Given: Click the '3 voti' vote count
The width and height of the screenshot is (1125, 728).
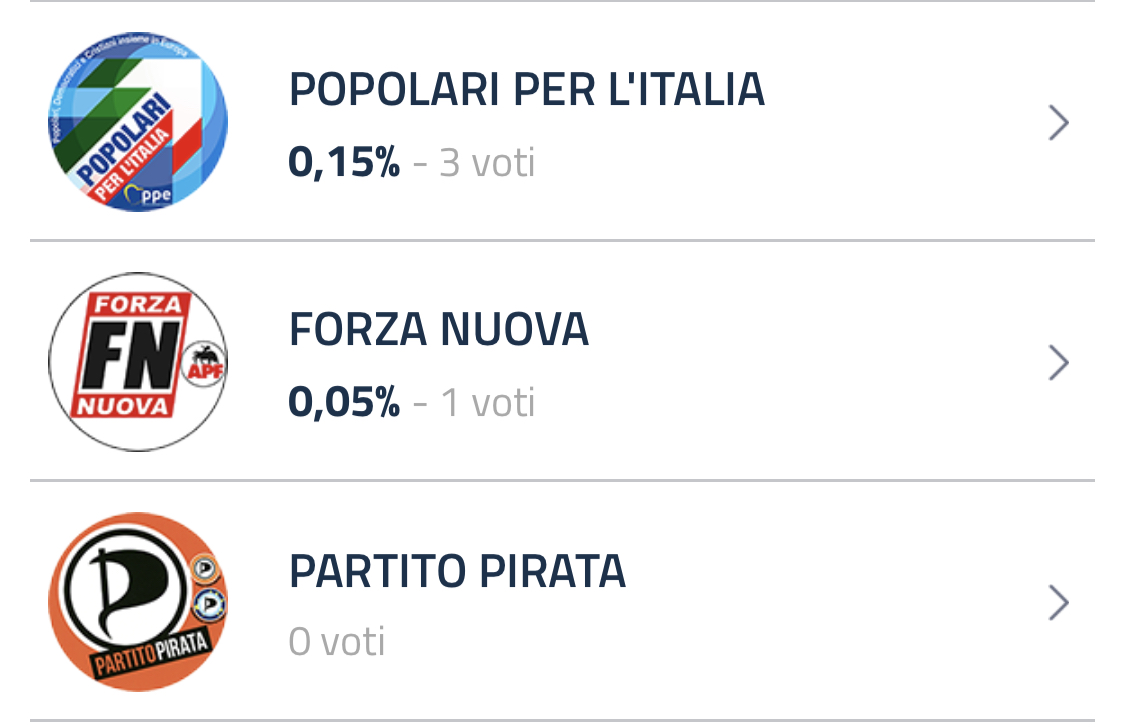Looking at the screenshot, I should pos(487,163).
